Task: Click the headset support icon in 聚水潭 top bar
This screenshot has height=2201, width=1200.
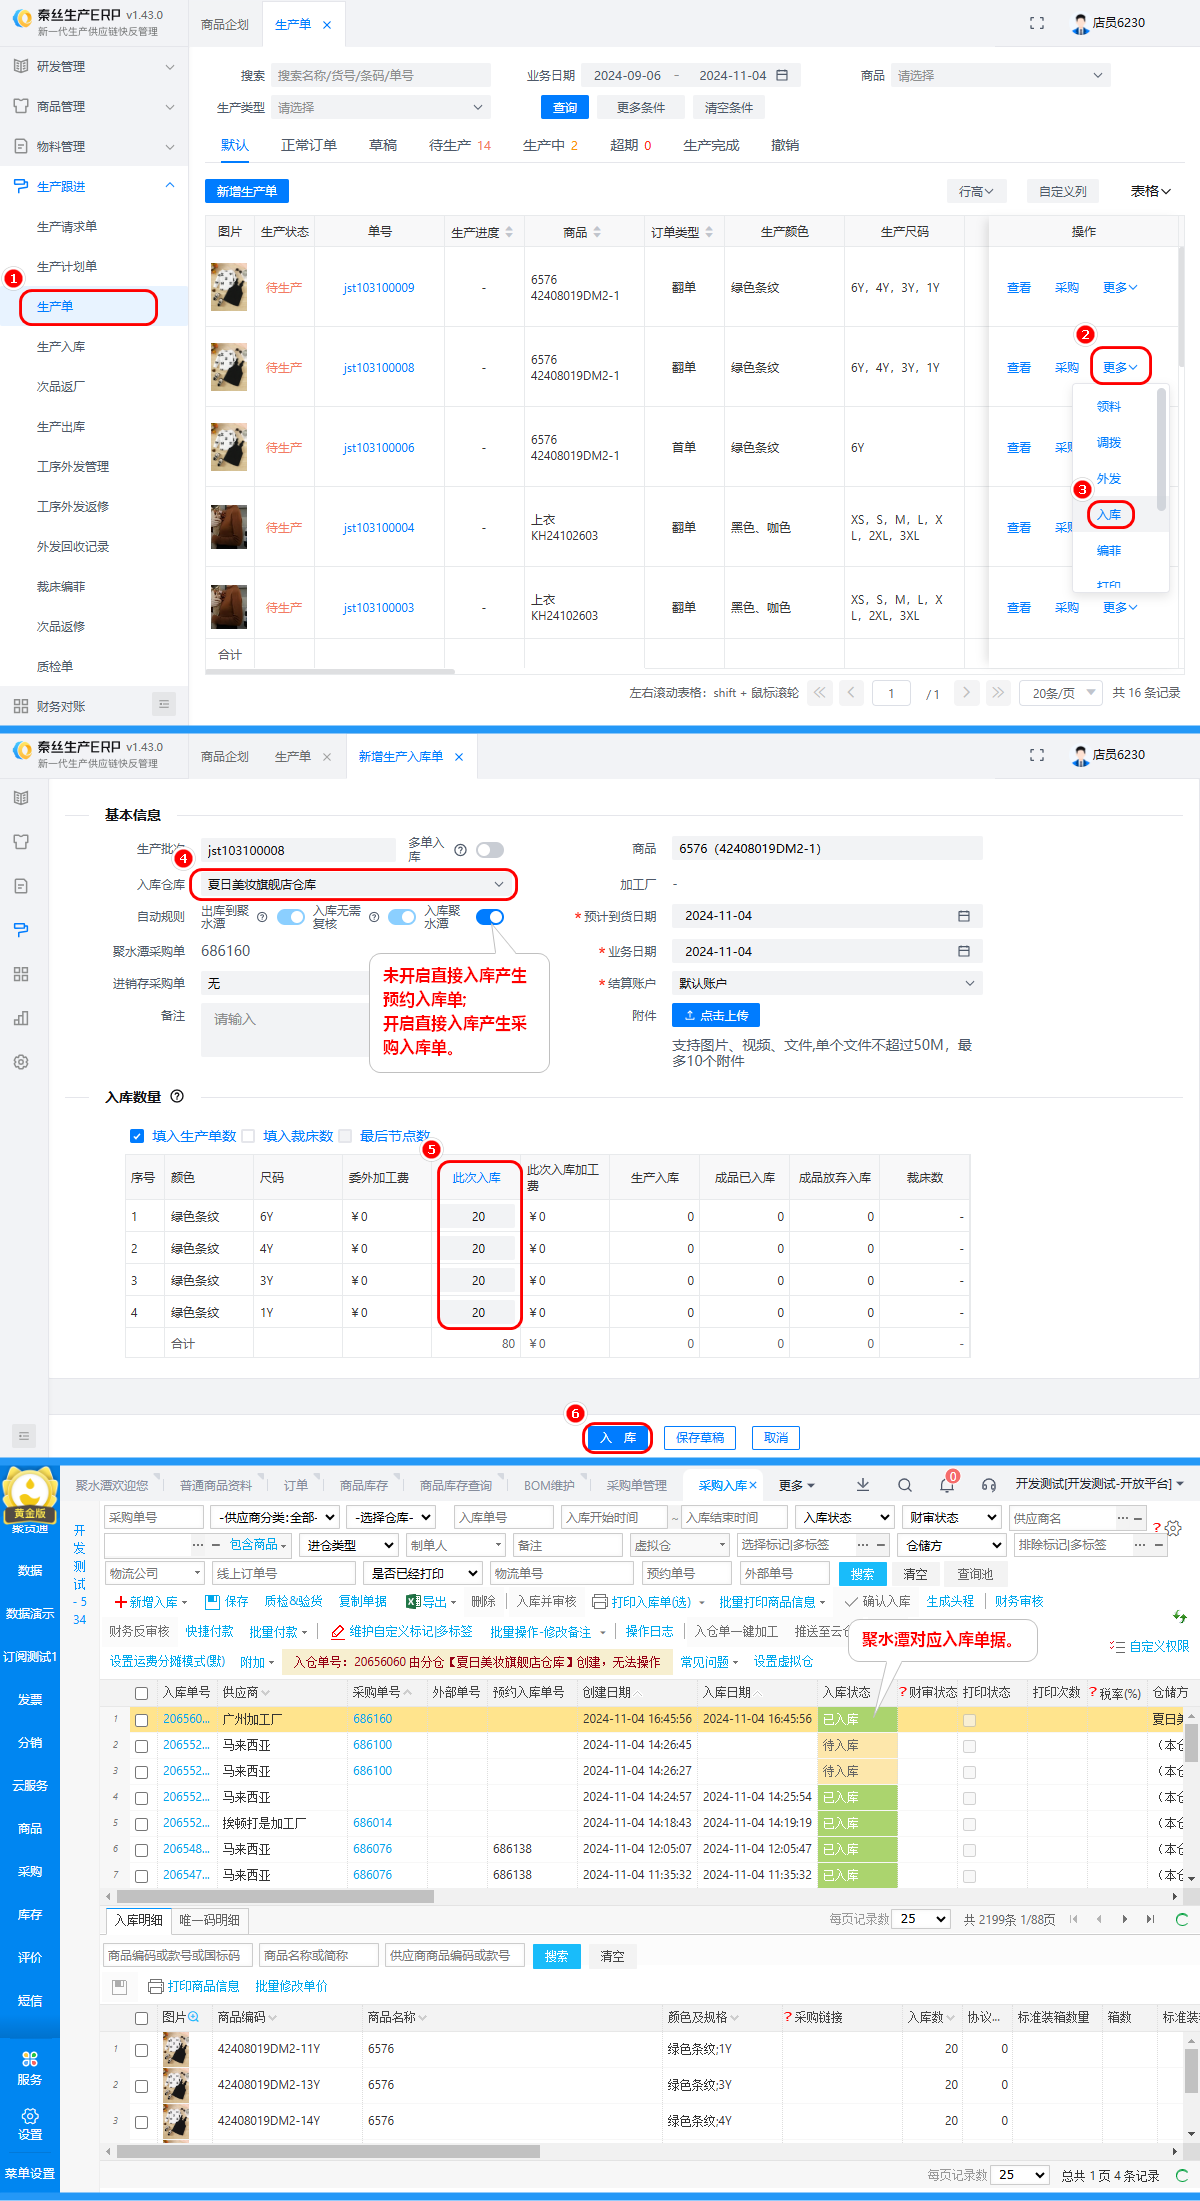Action: pos(989,1485)
